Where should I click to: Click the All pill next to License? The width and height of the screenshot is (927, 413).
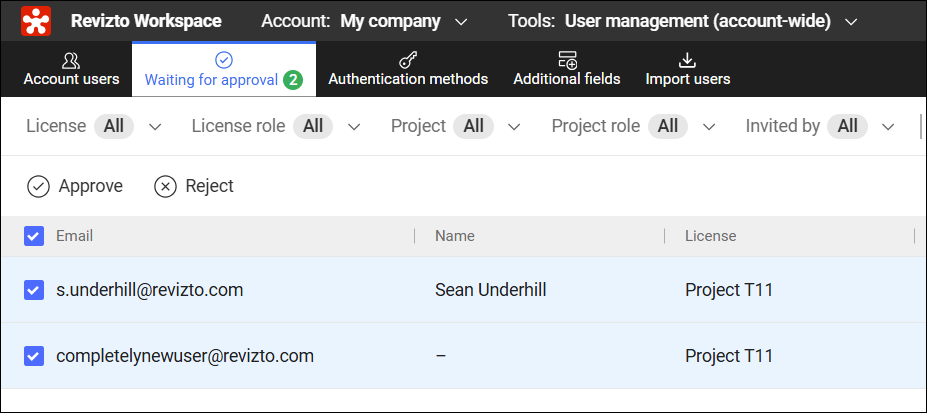click(x=114, y=126)
